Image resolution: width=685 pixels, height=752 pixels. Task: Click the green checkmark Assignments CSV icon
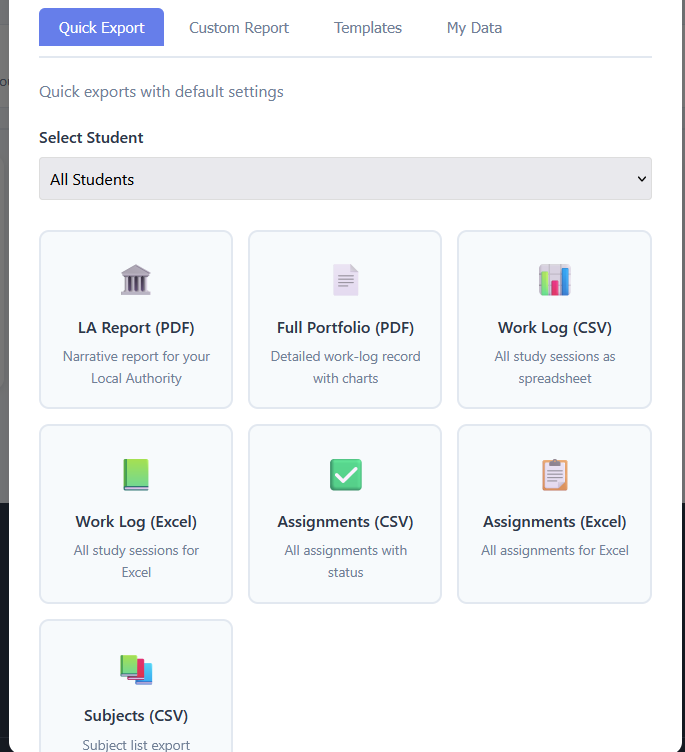(x=345, y=474)
